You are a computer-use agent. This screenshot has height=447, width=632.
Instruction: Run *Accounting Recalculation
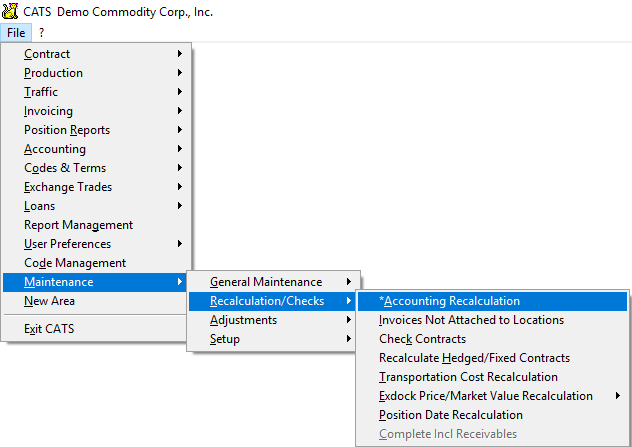[x=492, y=301]
